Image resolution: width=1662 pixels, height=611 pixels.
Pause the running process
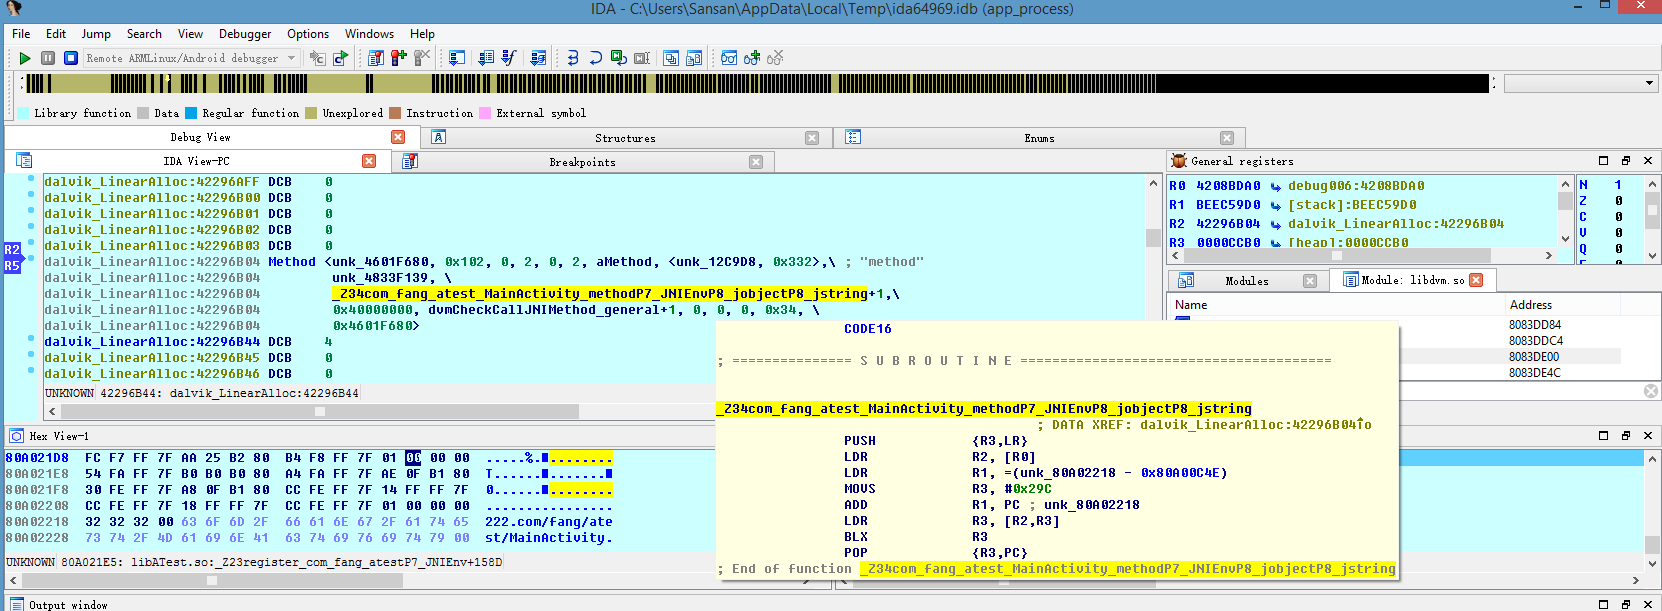[47, 58]
